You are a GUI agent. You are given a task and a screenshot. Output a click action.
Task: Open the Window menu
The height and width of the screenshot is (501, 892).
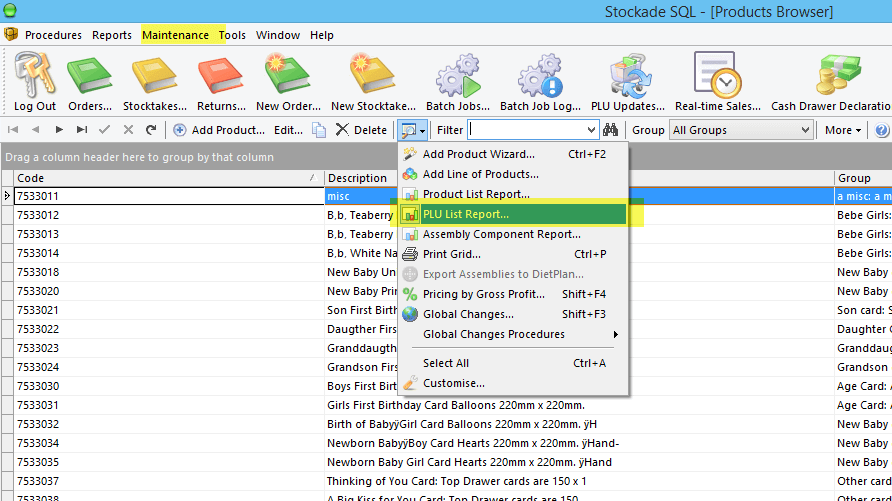pyautogui.click(x=278, y=35)
